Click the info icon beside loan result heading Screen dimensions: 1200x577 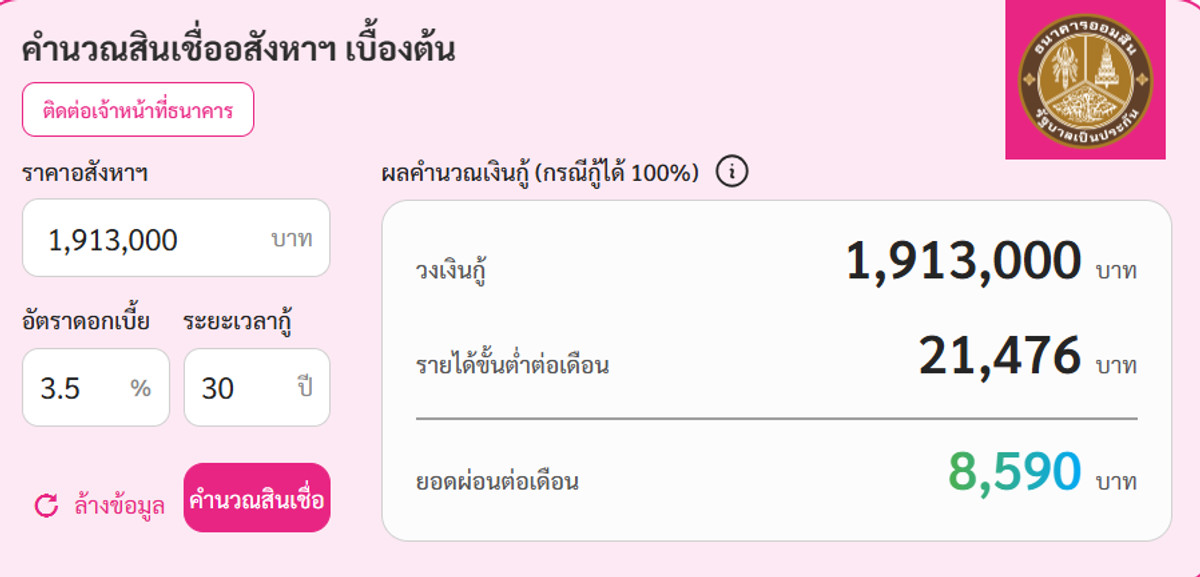732,172
